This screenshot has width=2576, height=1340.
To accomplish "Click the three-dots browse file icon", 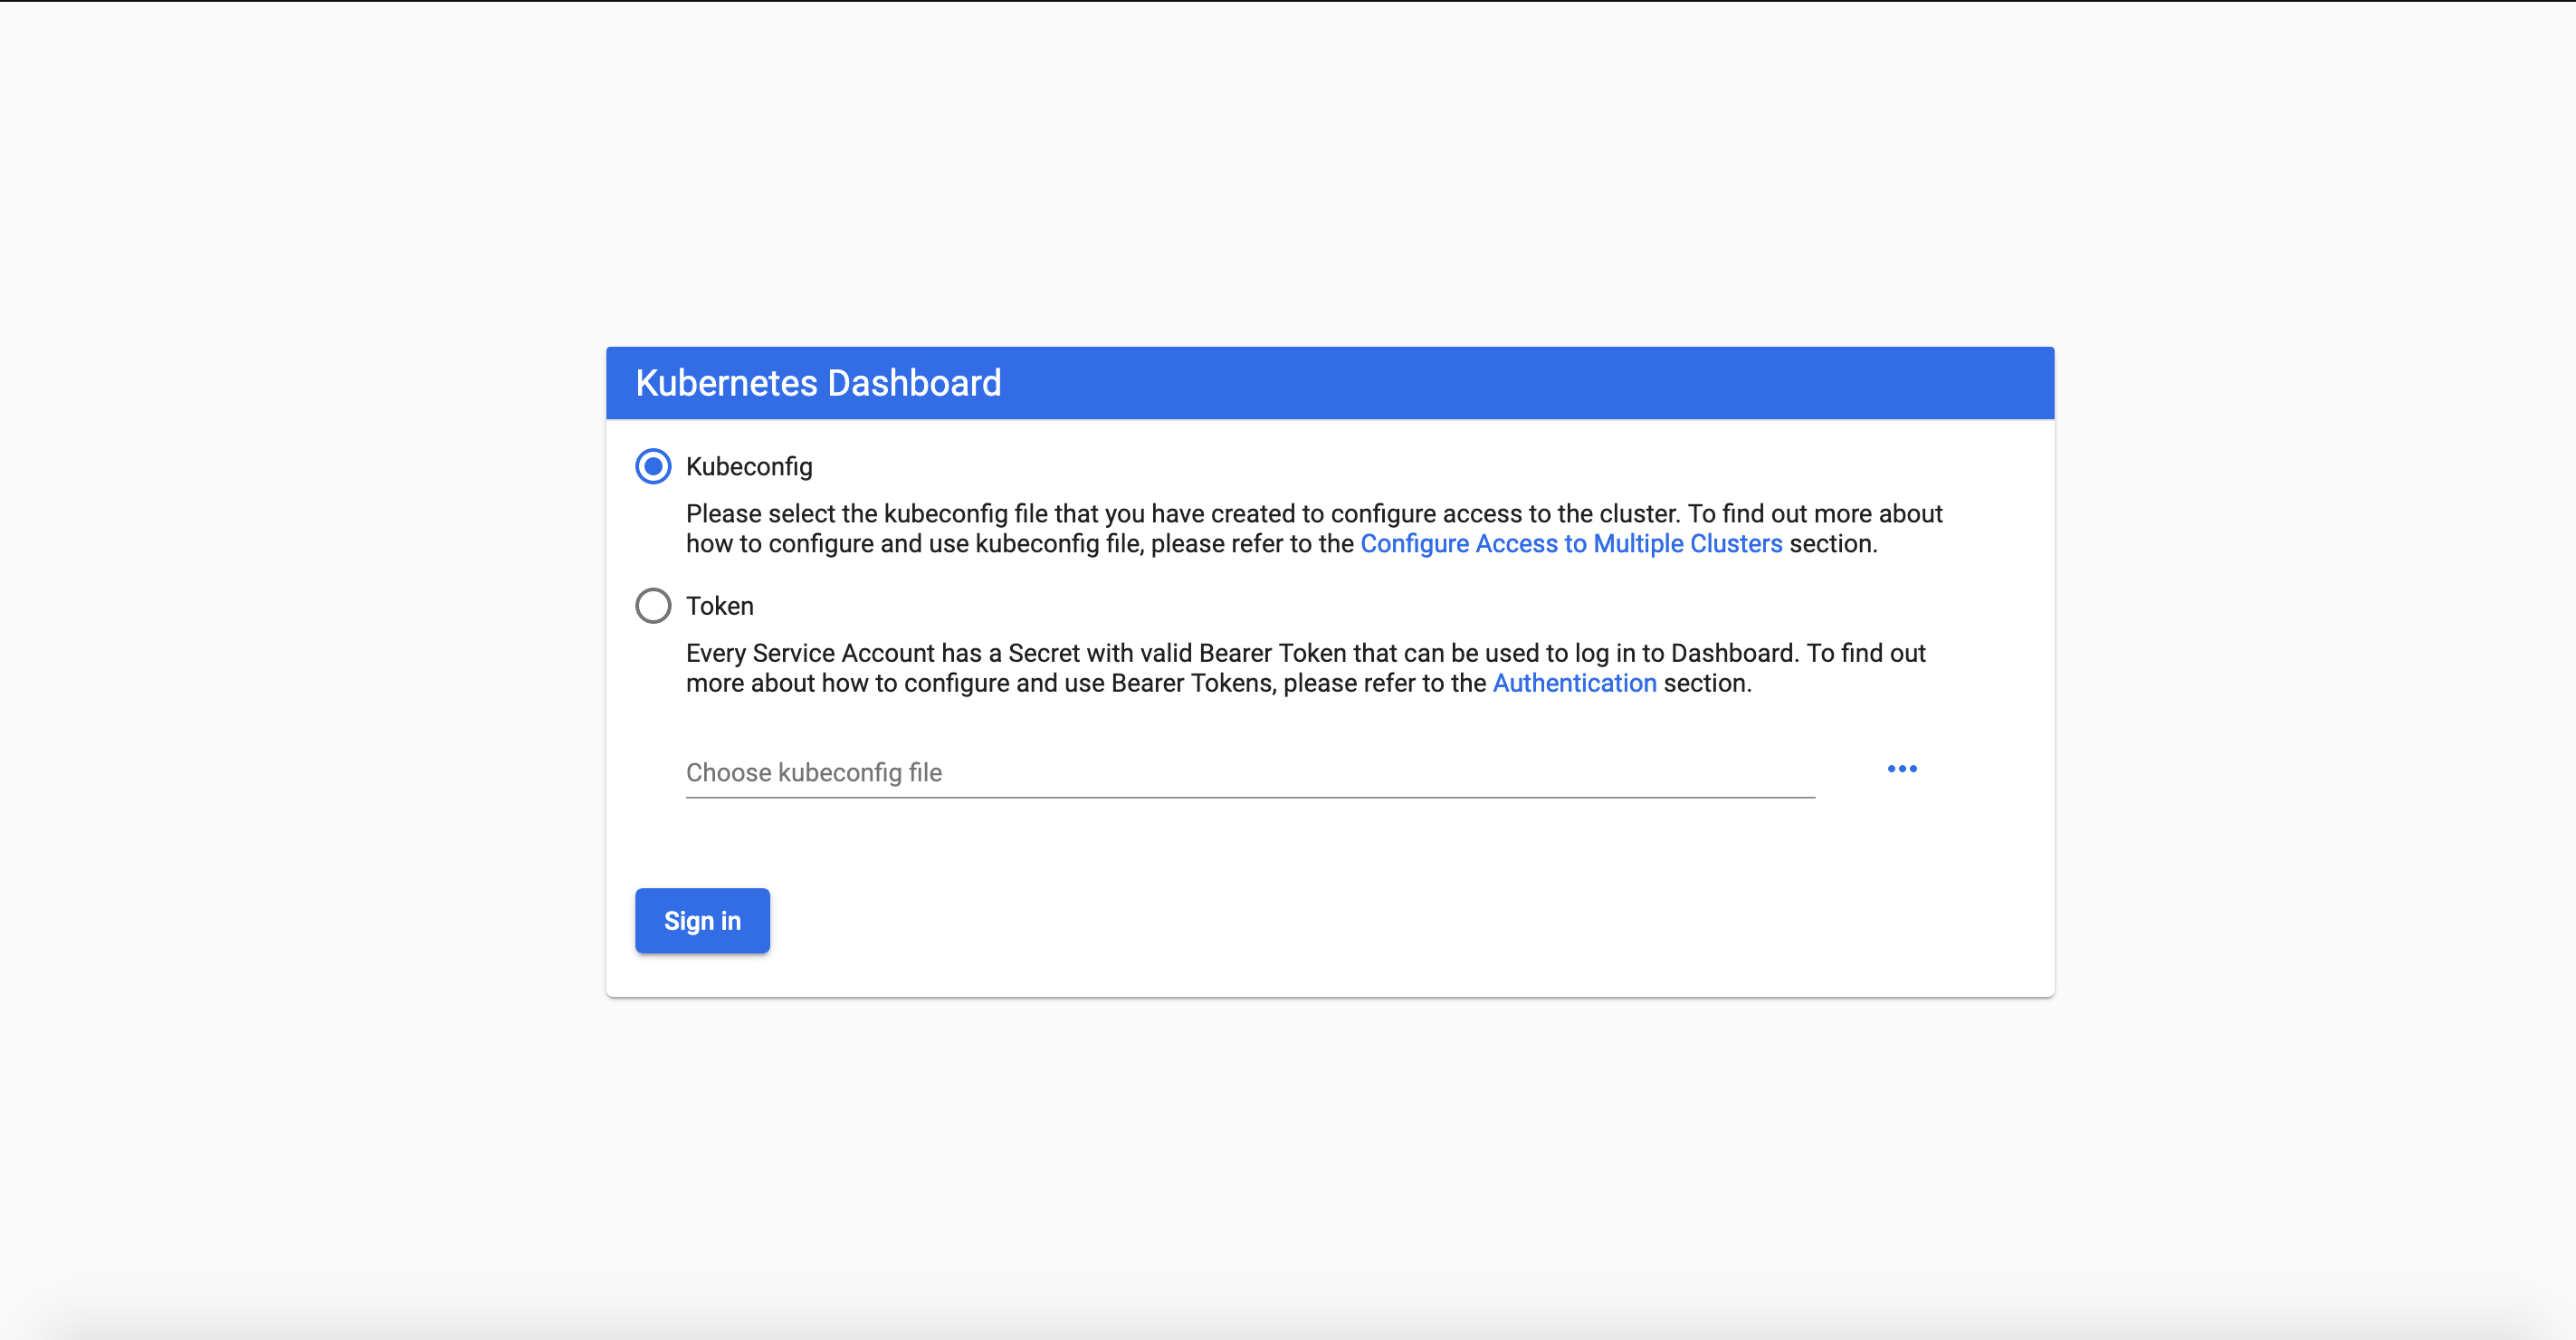I will click(1901, 768).
